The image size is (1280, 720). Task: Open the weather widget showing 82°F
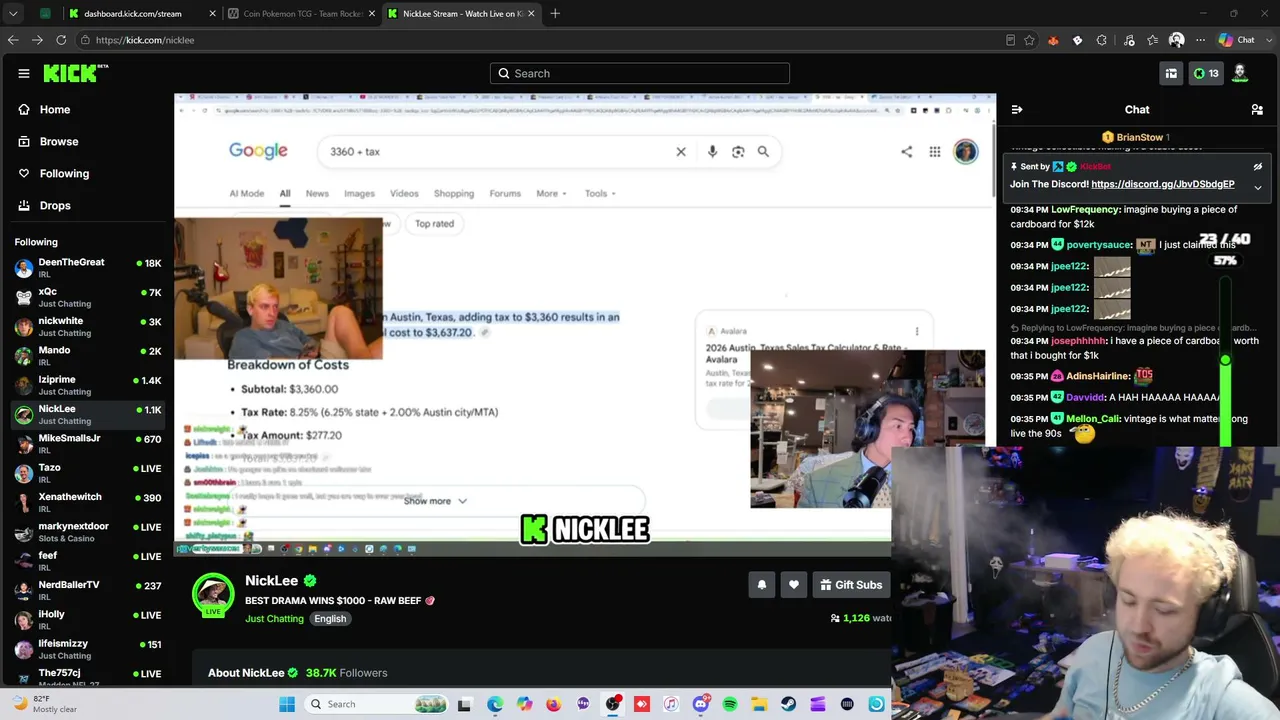(x=44, y=704)
